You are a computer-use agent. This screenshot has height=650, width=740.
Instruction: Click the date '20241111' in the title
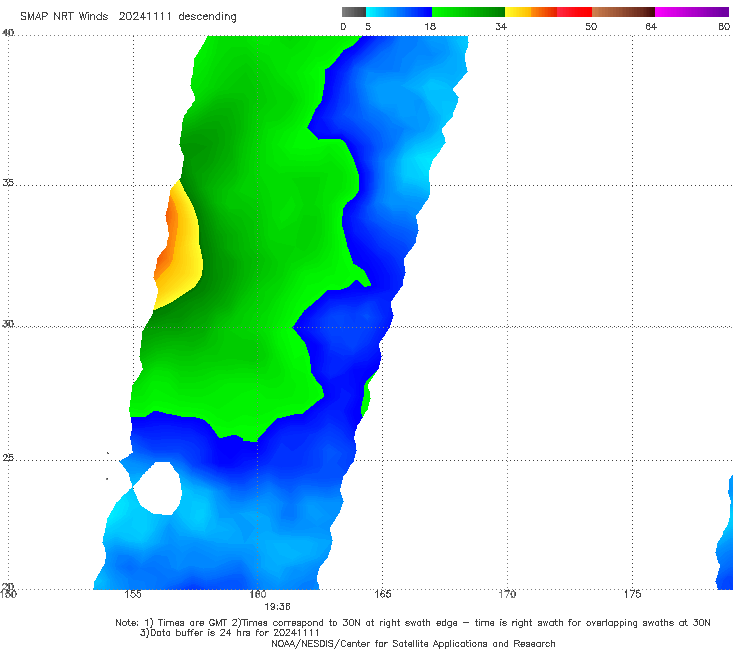145,16
